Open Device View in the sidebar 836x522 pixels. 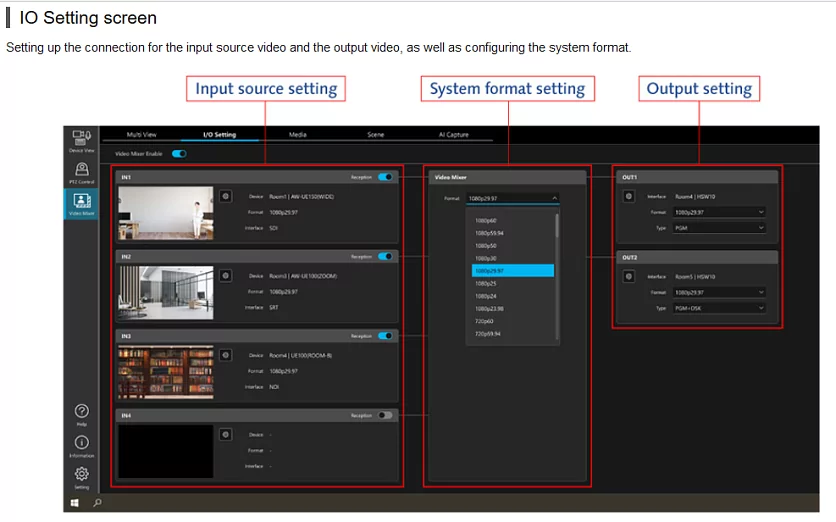pos(81,140)
